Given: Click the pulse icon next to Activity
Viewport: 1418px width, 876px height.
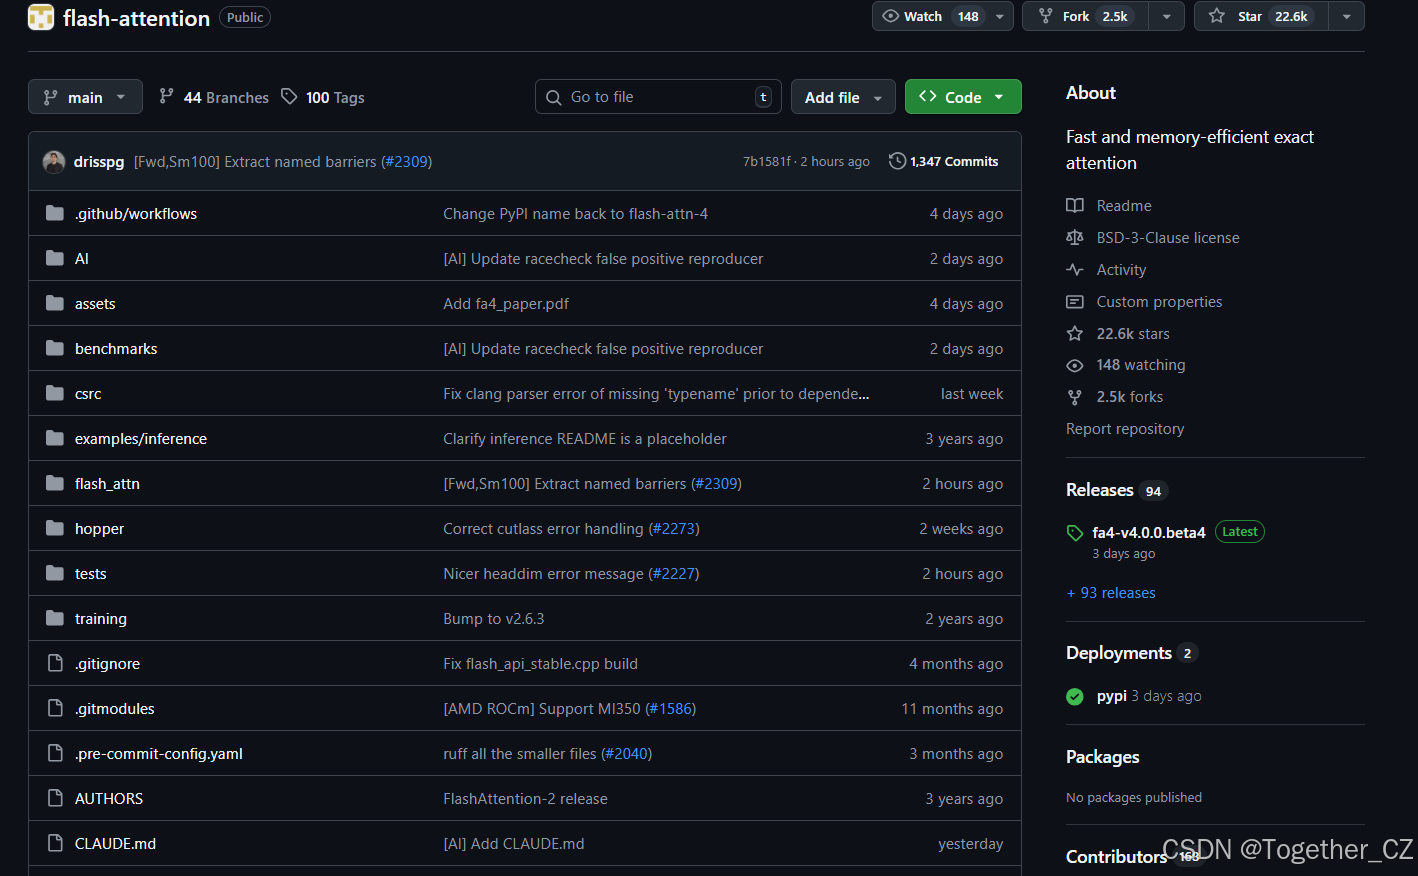Looking at the screenshot, I should [1075, 269].
